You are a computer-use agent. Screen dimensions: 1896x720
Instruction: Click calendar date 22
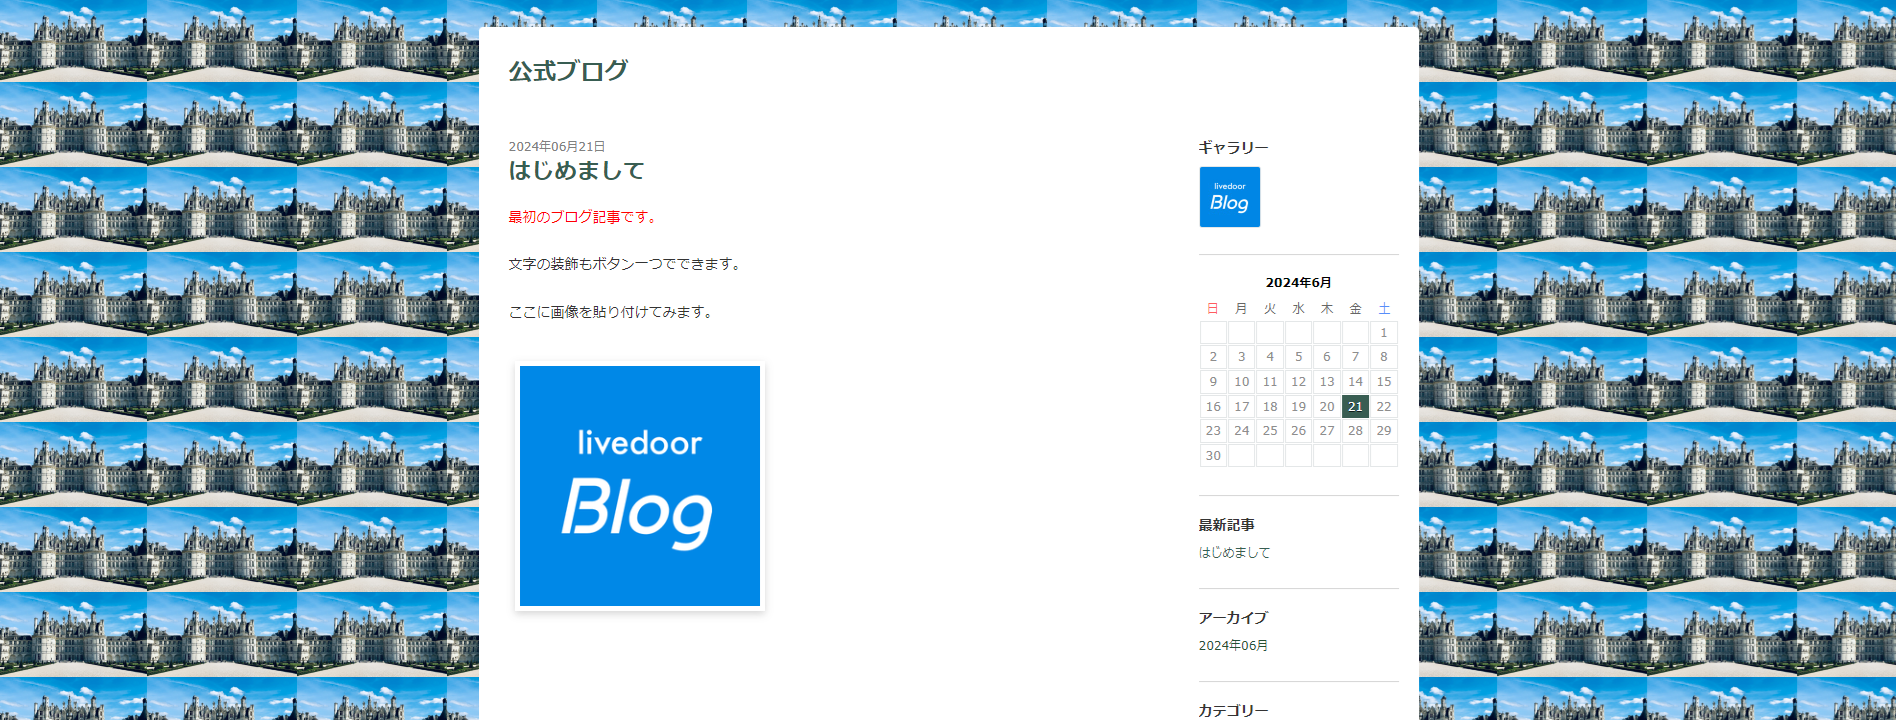tap(1384, 406)
